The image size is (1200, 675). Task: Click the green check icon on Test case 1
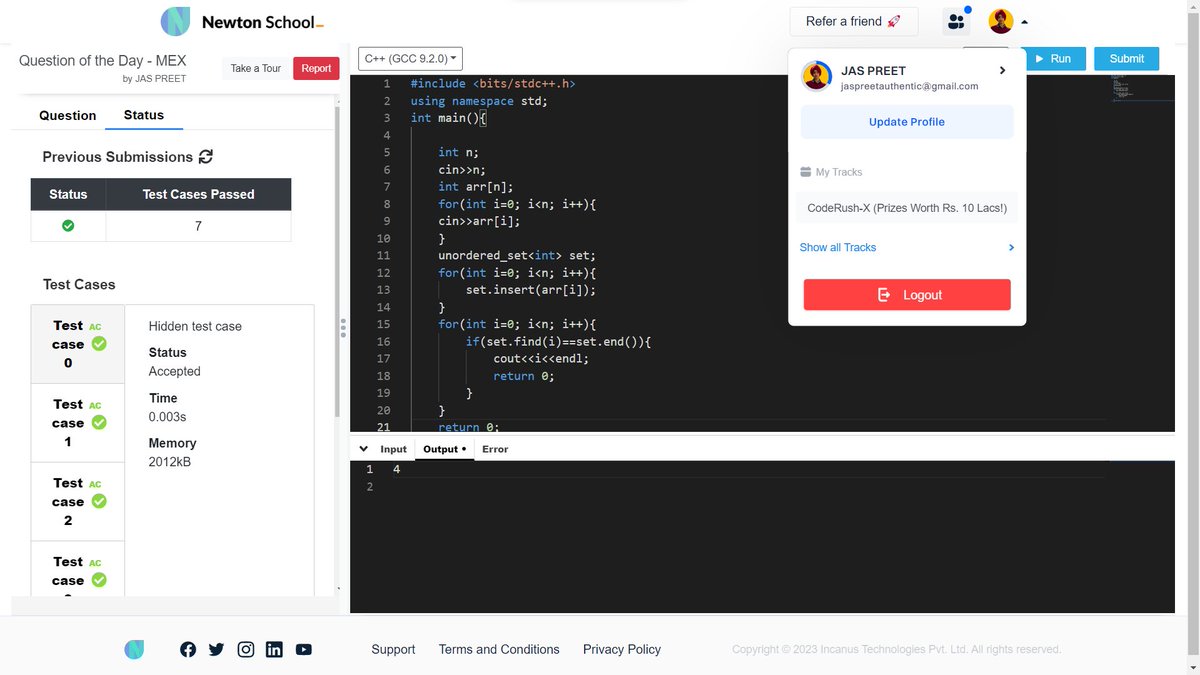[x=99, y=422]
